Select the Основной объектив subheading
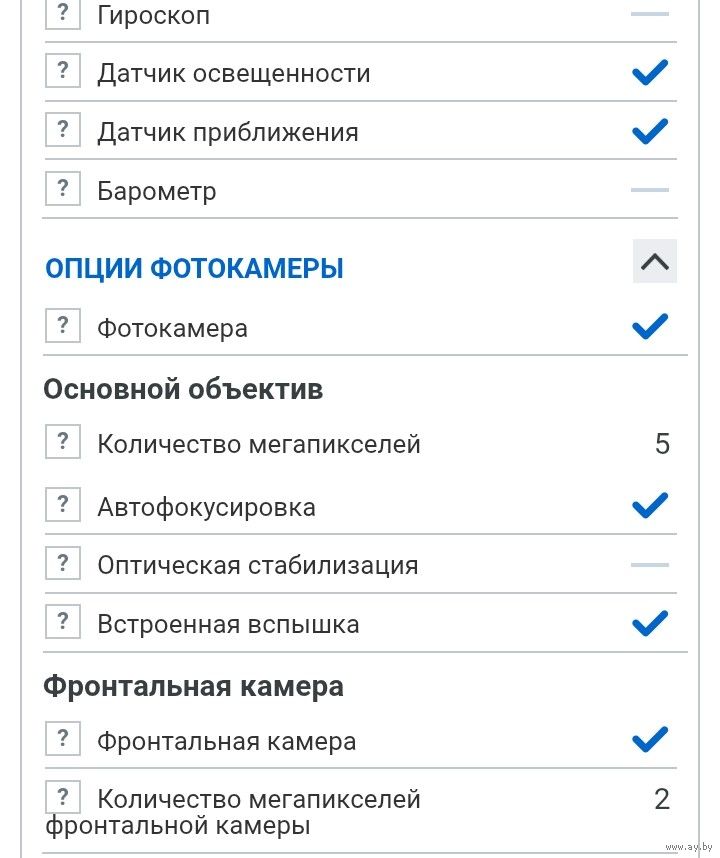 183,390
